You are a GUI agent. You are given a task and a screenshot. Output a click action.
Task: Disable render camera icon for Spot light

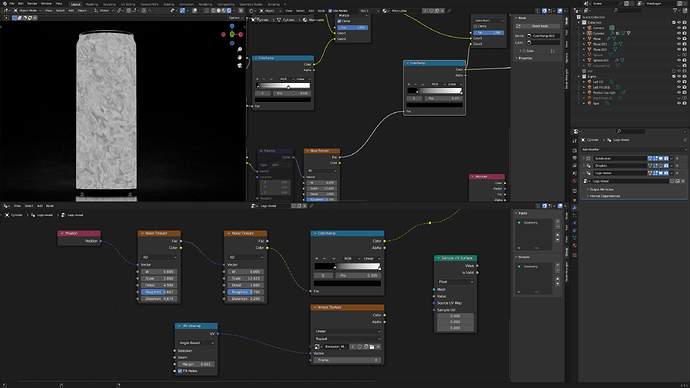(x=685, y=103)
